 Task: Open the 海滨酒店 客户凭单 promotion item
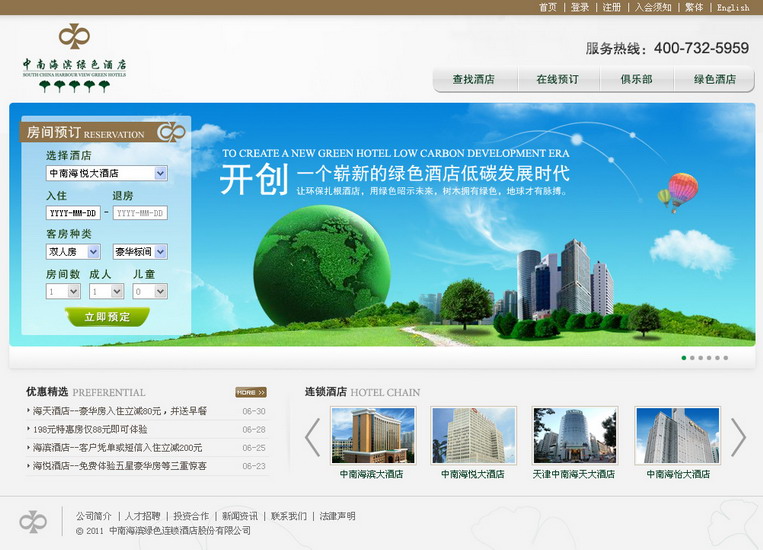point(117,448)
